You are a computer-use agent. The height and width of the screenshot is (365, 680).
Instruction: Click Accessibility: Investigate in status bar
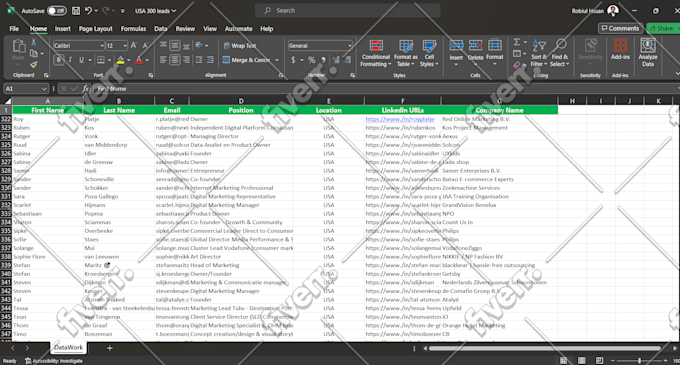click(x=54, y=361)
